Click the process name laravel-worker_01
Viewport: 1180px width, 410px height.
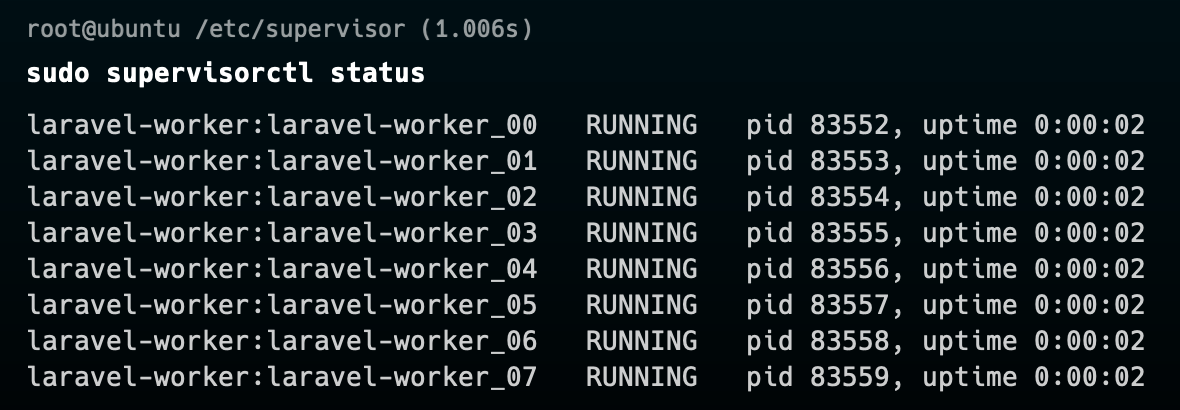pyautogui.click(x=403, y=161)
